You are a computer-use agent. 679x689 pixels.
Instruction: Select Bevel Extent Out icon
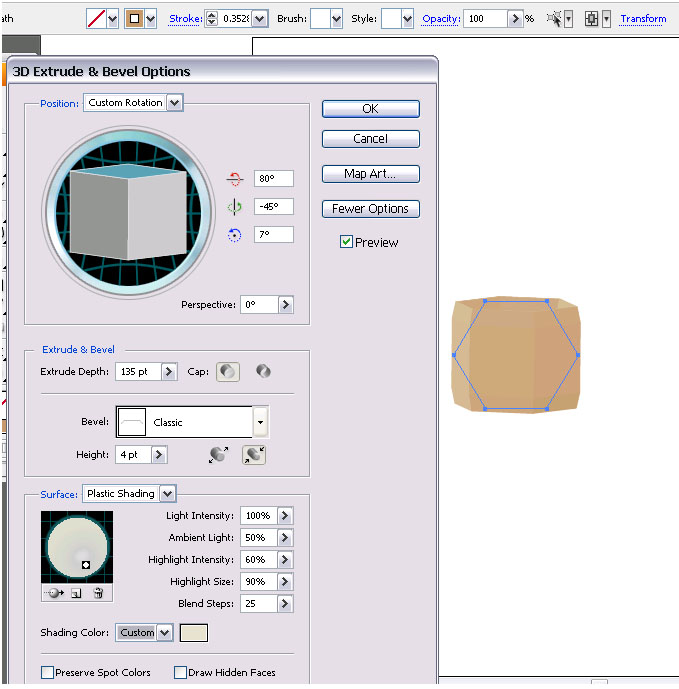(217, 455)
